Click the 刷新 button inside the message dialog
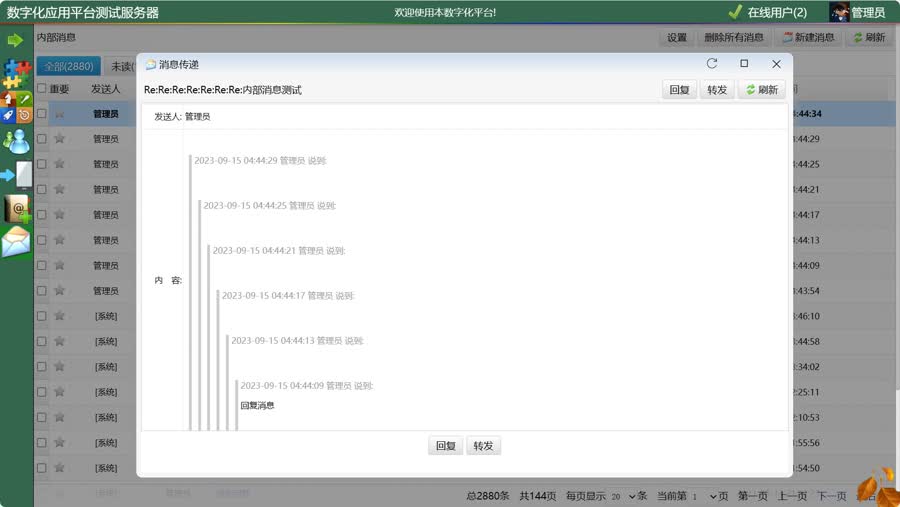This screenshot has width=900, height=507. pyautogui.click(x=761, y=90)
